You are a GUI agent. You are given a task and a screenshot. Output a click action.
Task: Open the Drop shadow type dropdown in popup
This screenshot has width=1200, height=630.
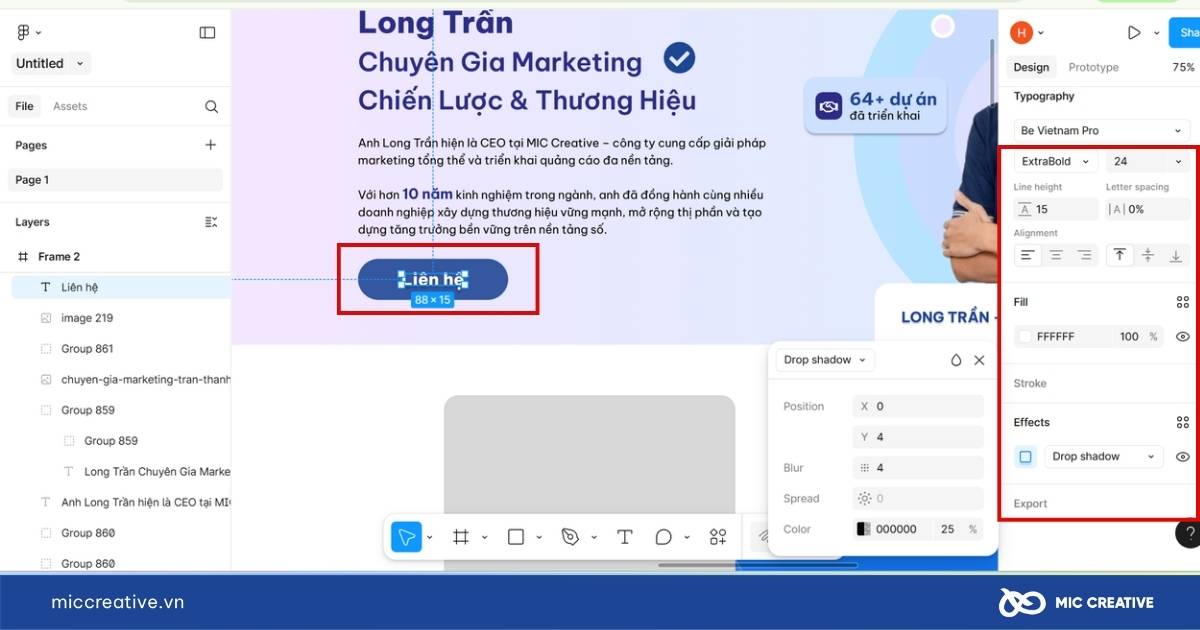[824, 360]
